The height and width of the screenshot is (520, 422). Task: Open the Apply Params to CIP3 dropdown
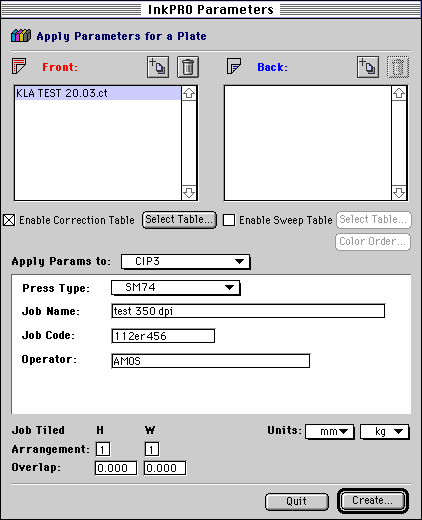[185, 261]
